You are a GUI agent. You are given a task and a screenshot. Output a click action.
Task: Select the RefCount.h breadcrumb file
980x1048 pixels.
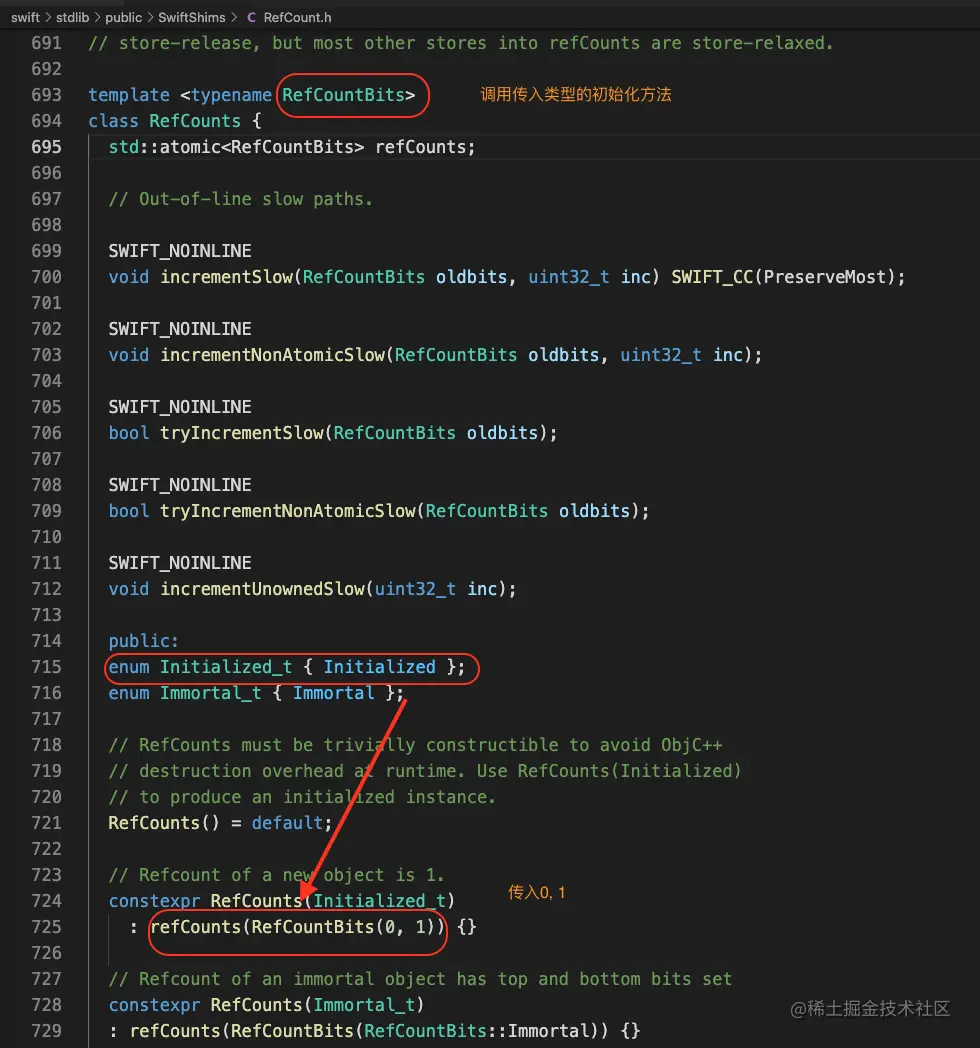click(297, 17)
